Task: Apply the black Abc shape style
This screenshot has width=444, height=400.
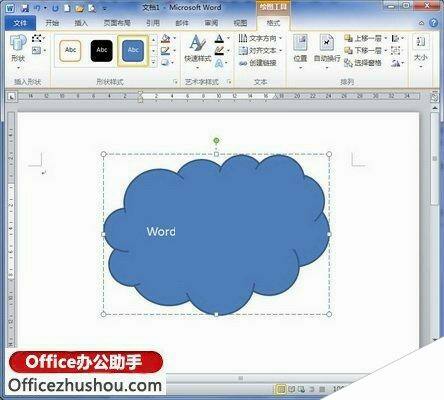Action: click(x=102, y=51)
